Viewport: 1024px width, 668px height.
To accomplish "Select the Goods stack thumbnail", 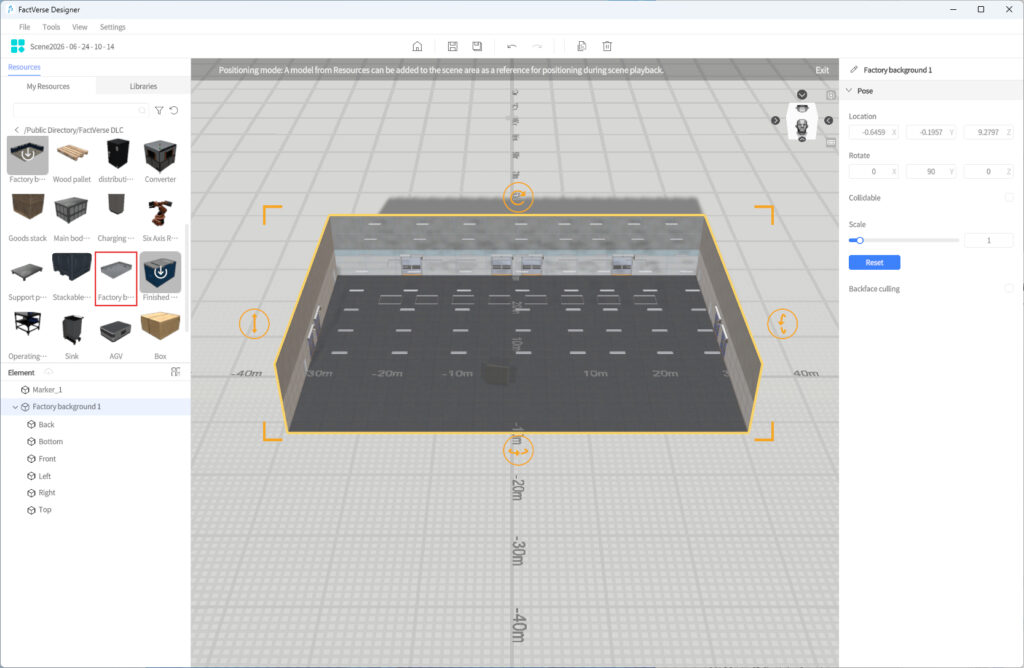I will 27,209.
